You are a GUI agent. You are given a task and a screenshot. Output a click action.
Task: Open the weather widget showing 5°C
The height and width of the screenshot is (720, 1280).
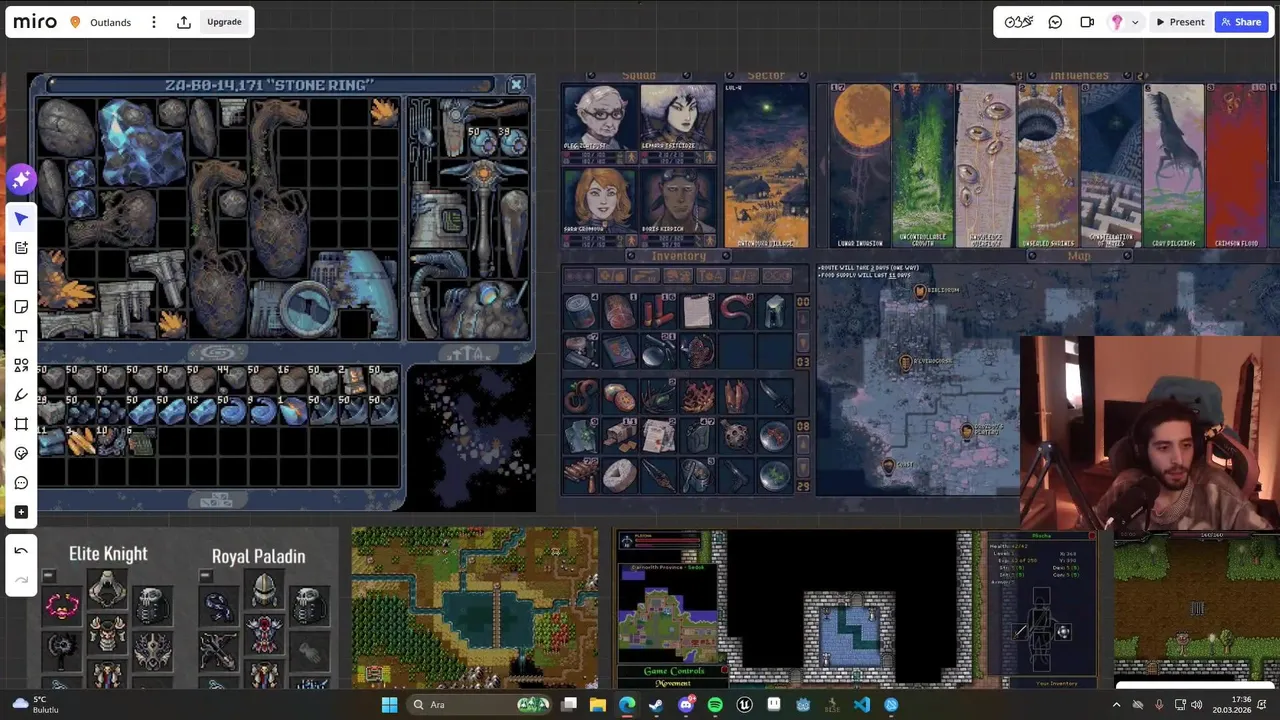(36, 705)
